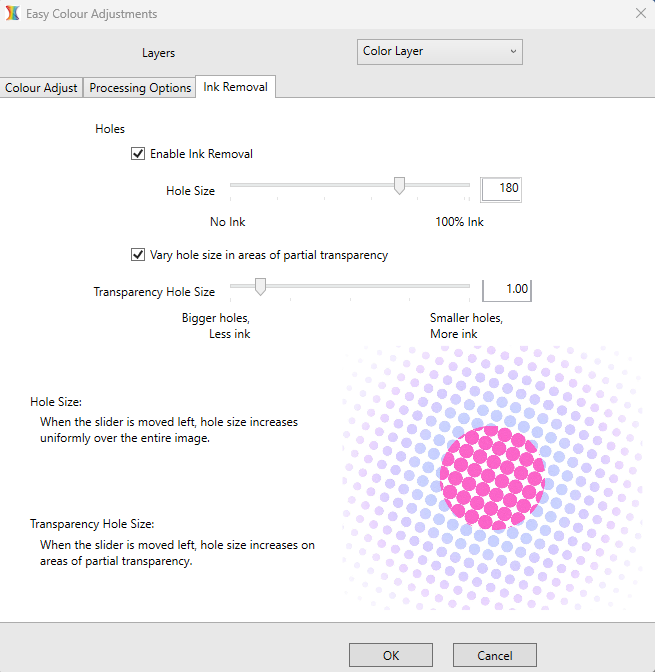Open the Color Layer dropdown
655x672 pixels.
pyautogui.click(x=439, y=52)
